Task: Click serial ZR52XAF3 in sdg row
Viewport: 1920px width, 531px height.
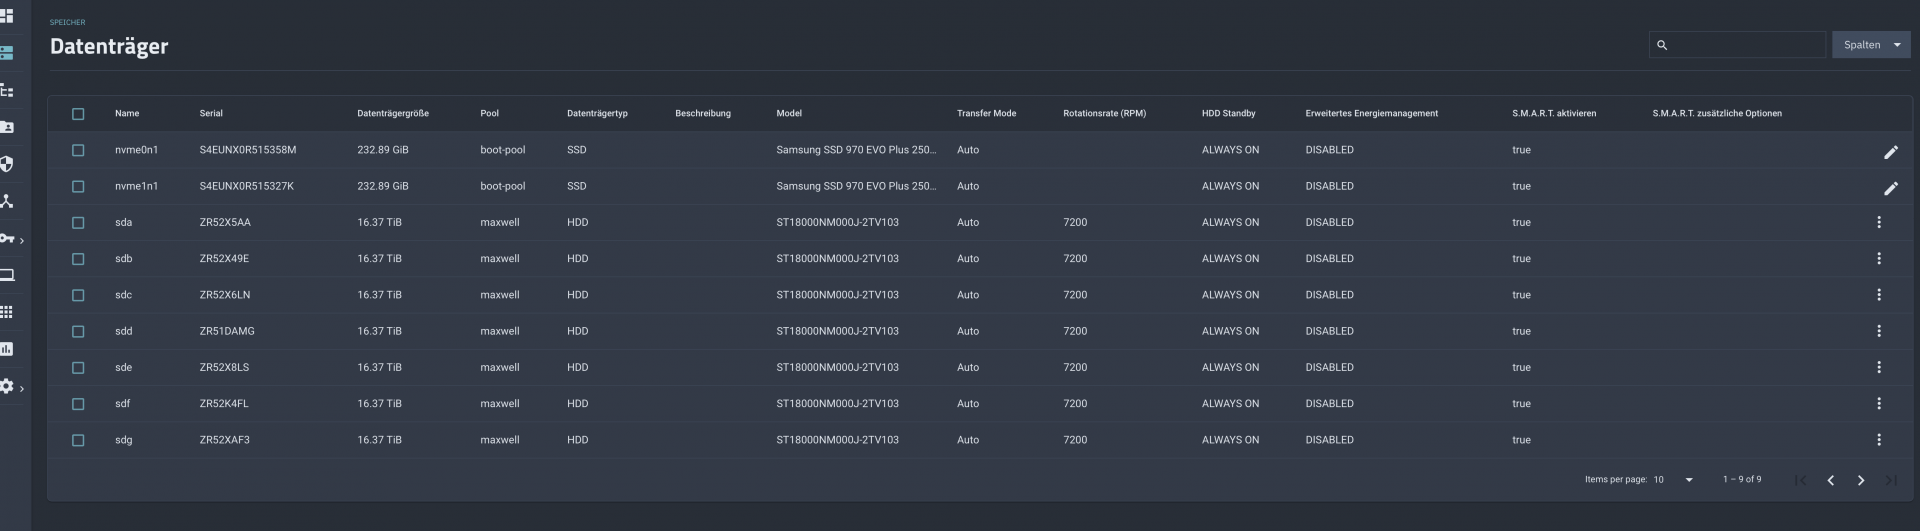Action: coord(225,440)
